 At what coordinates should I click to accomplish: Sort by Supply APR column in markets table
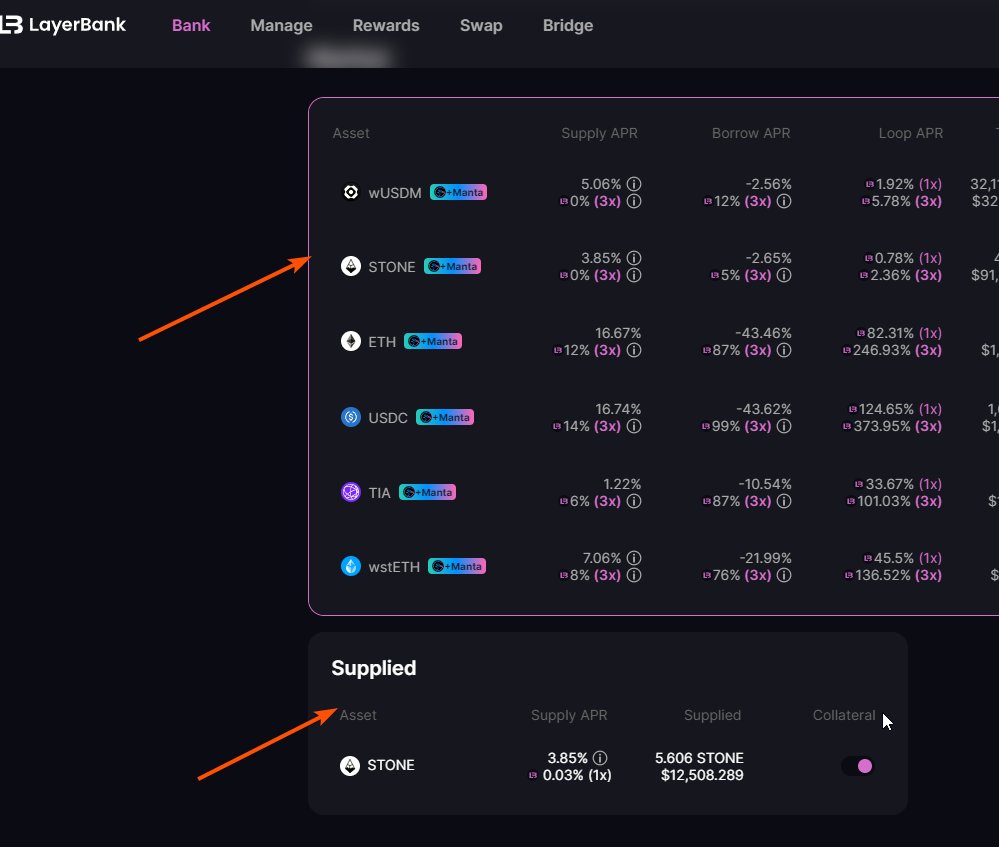pyautogui.click(x=600, y=133)
